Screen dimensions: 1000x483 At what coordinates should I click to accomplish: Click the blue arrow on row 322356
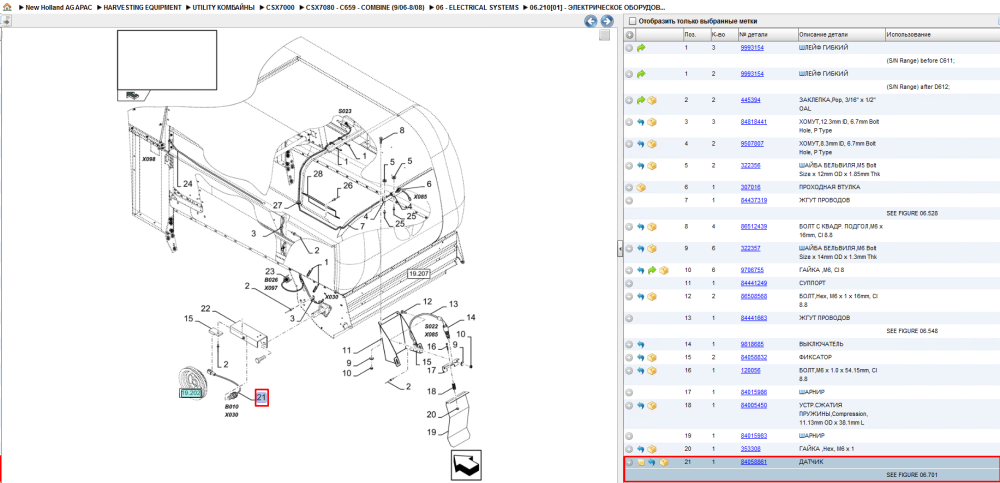[x=641, y=165]
